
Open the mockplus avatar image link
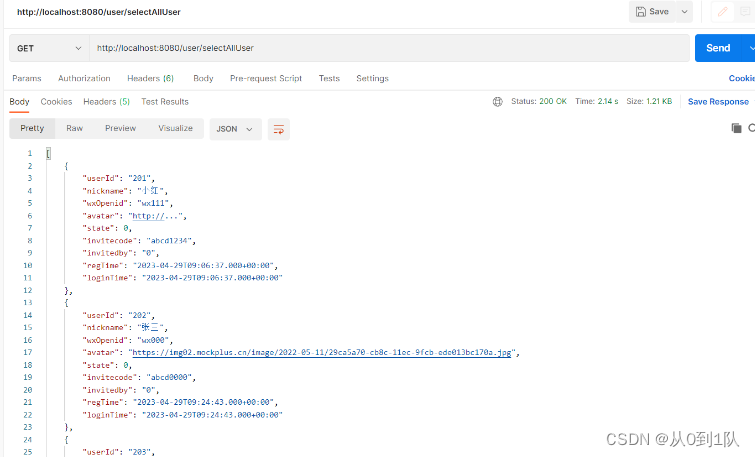322,353
